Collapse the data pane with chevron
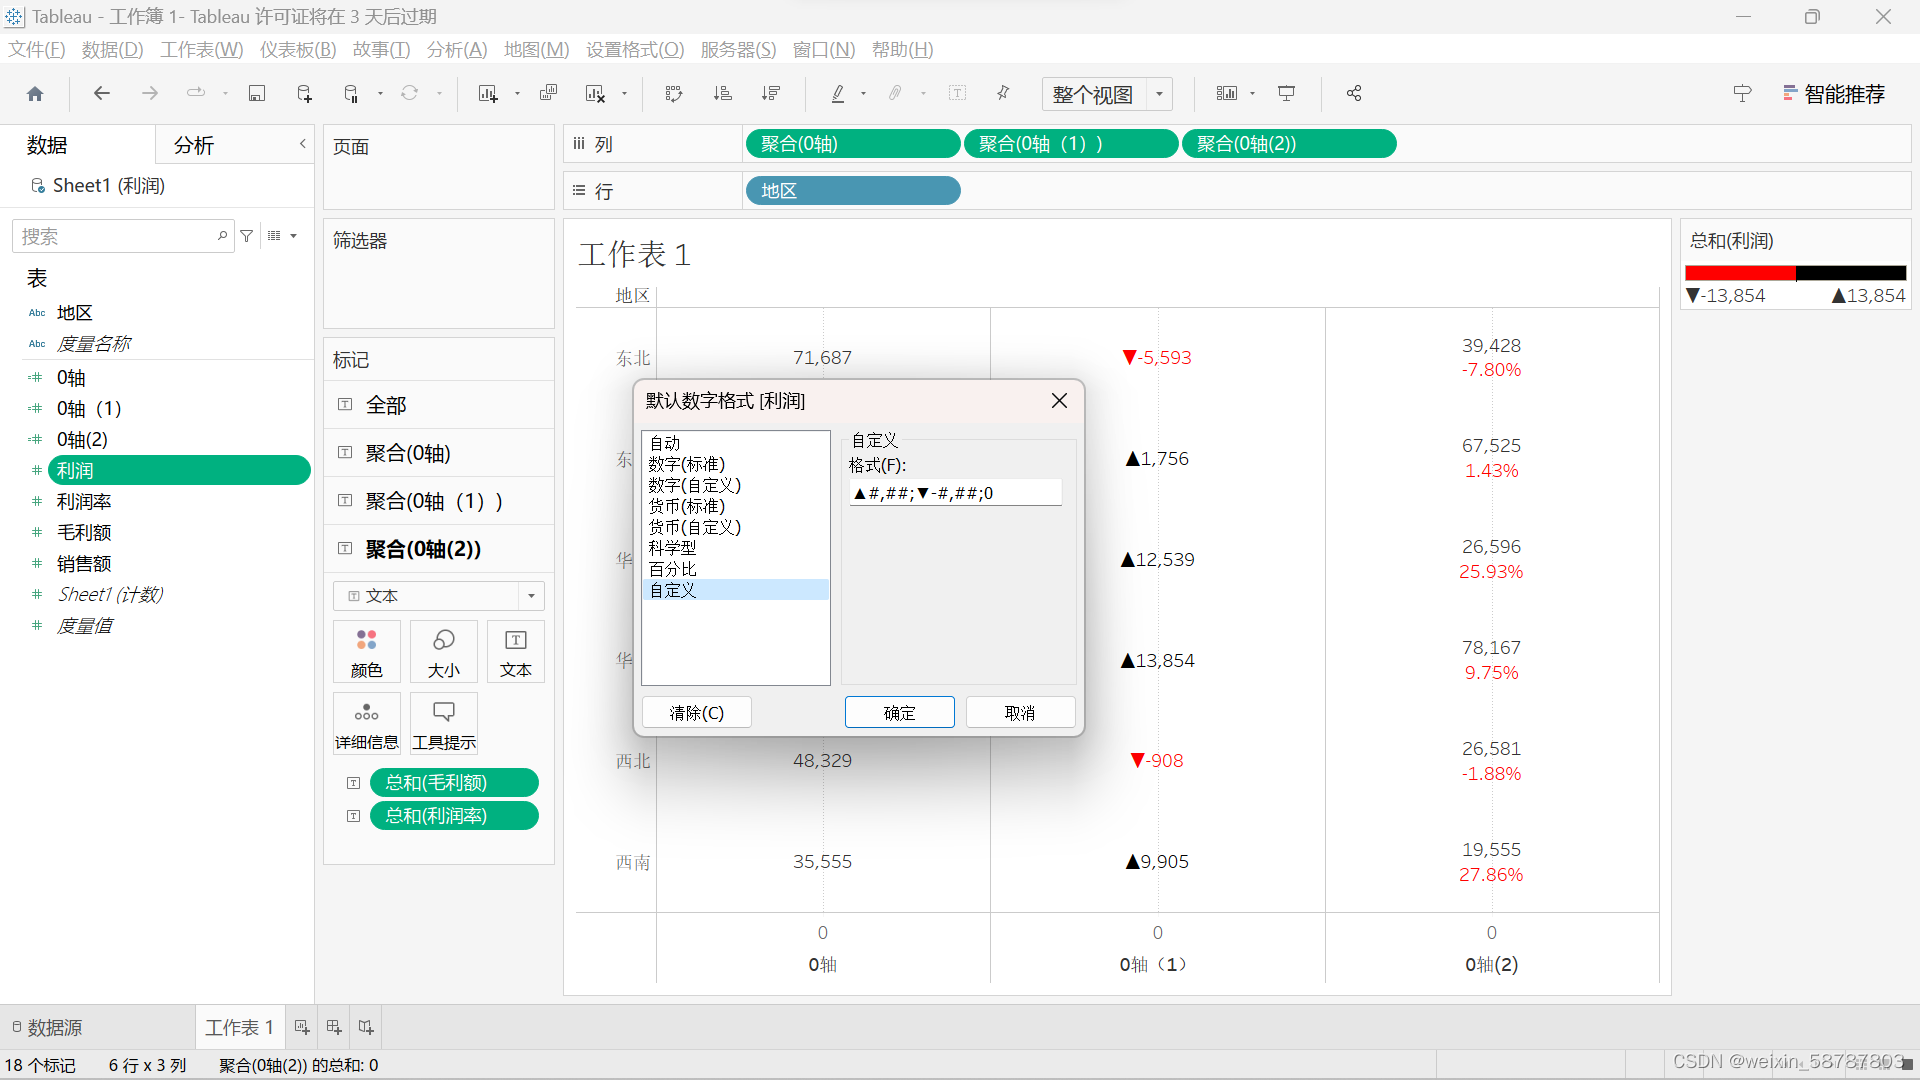Image resolution: width=1920 pixels, height=1080 pixels. 302,144
